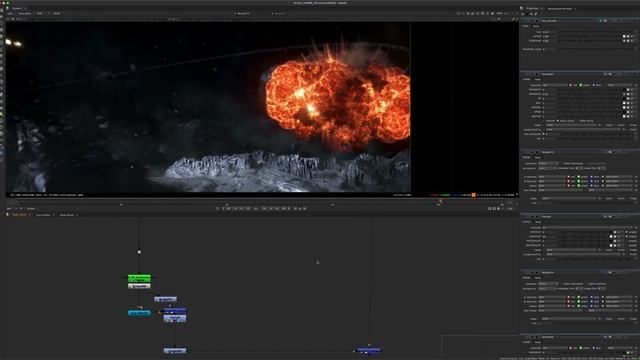Click the minimum value field in Clamp panel
640x360 pixels.
click(549, 232)
